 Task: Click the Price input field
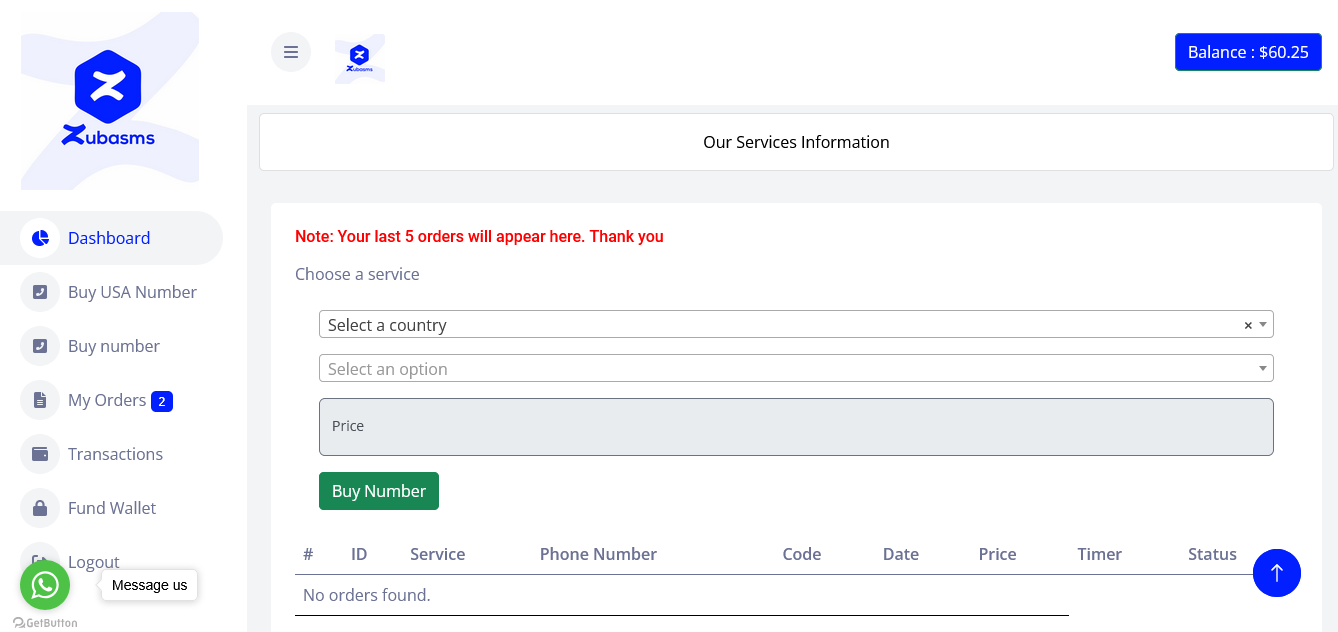point(795,427)
